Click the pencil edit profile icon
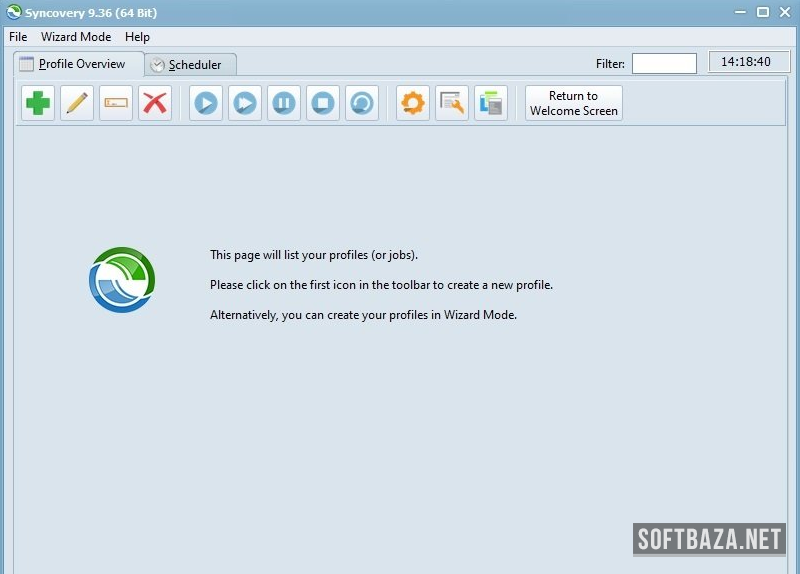The image size is (800, 574). click(x=77, y=103)
